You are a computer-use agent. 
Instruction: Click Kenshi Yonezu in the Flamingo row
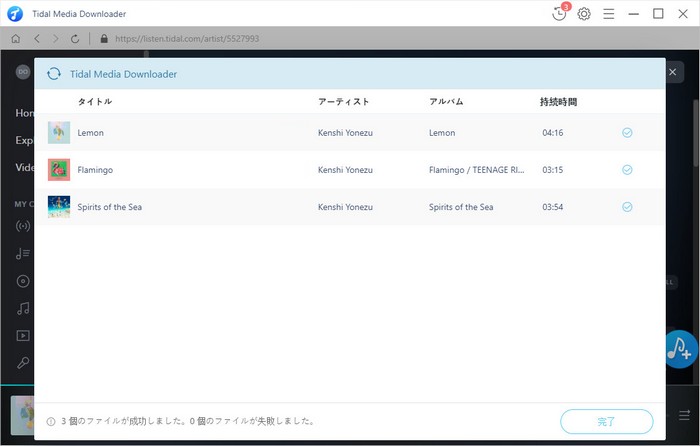tap(345, 170)
